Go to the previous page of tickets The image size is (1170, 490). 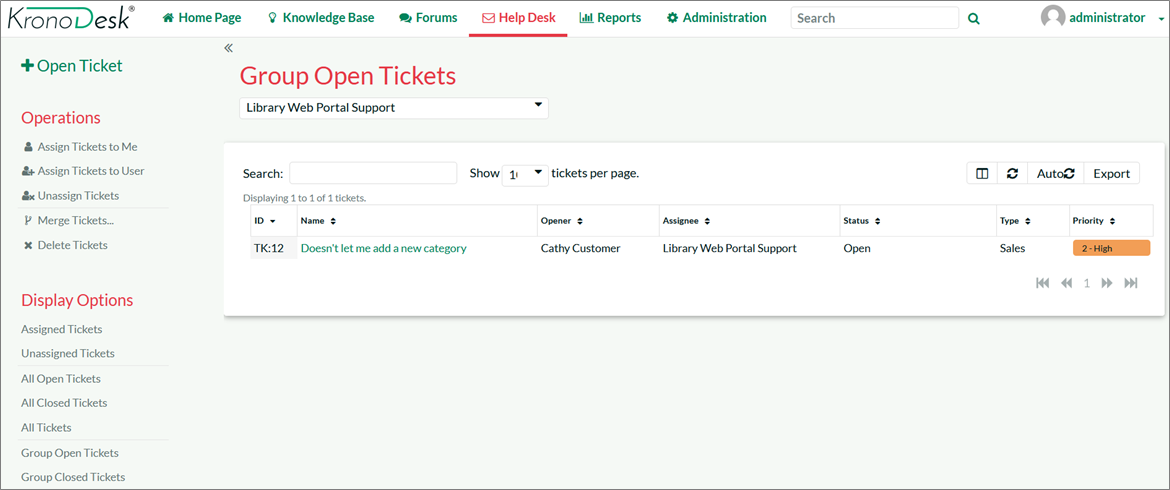1067,283
